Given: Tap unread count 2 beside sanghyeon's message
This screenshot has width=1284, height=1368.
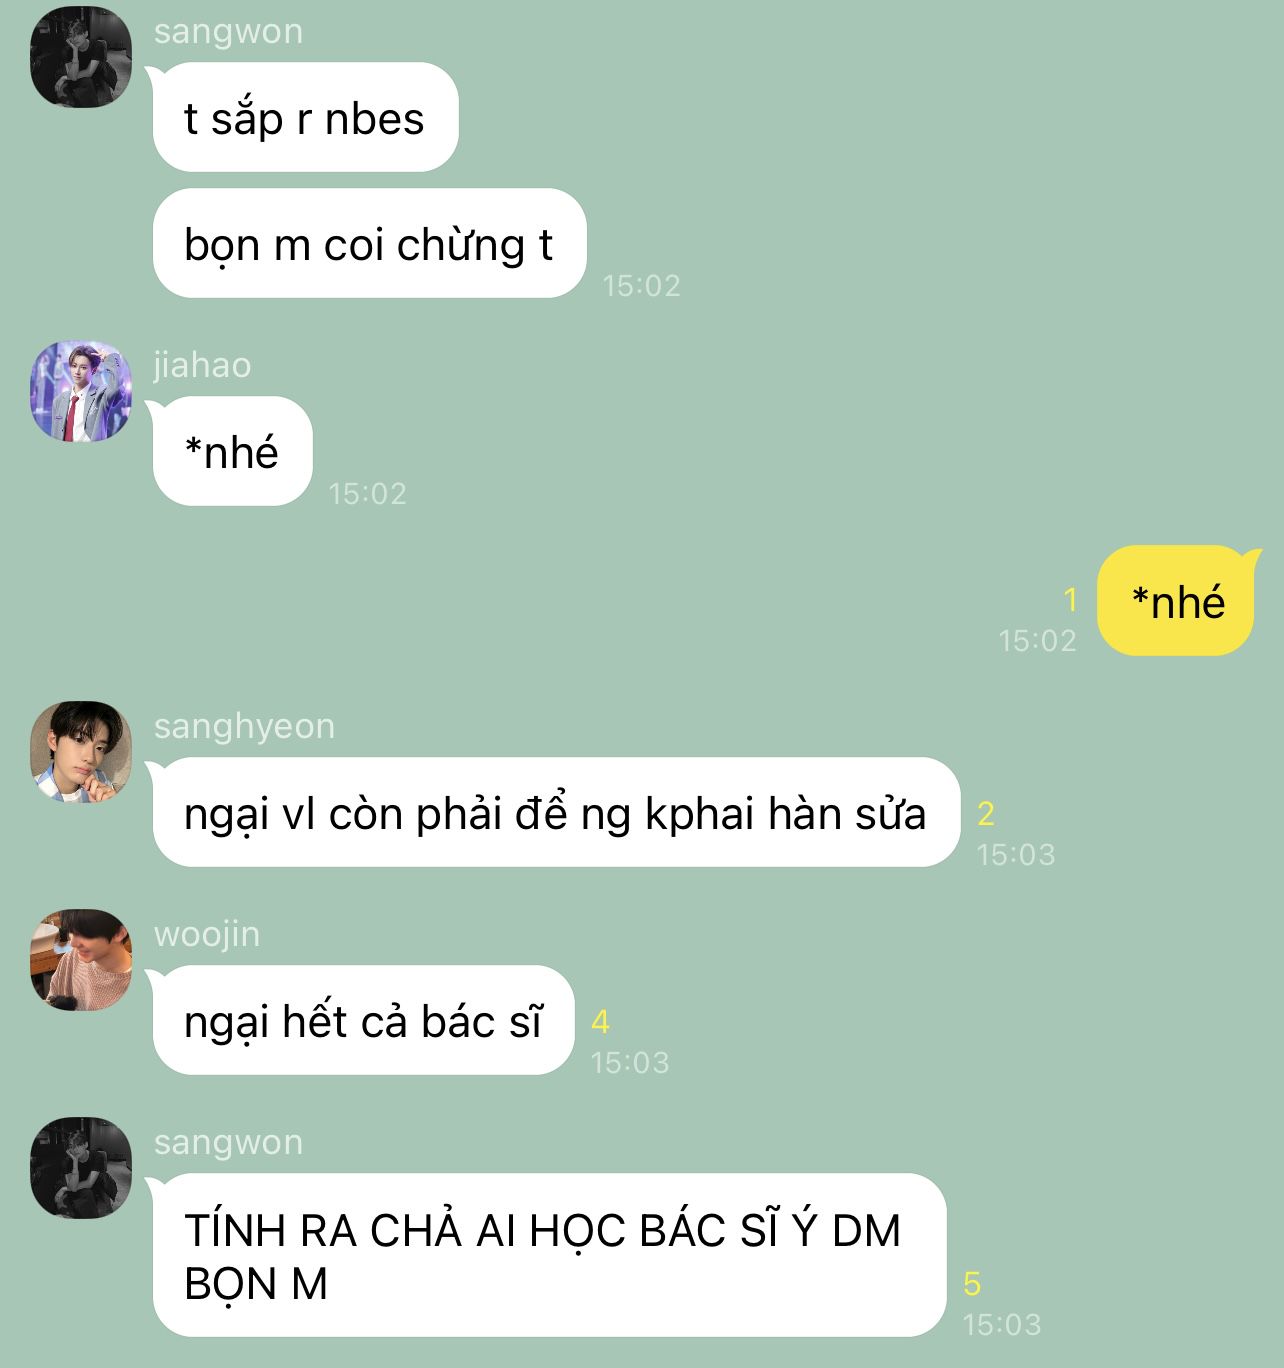Looking at the screenshot, I should pyautogui.click(x=986, y=814).
